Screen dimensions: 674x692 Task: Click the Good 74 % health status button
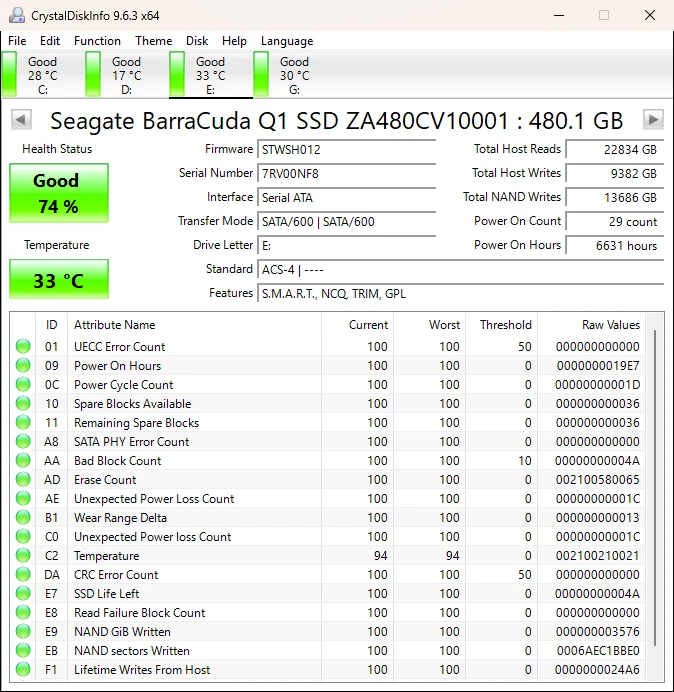click(59, 193)
